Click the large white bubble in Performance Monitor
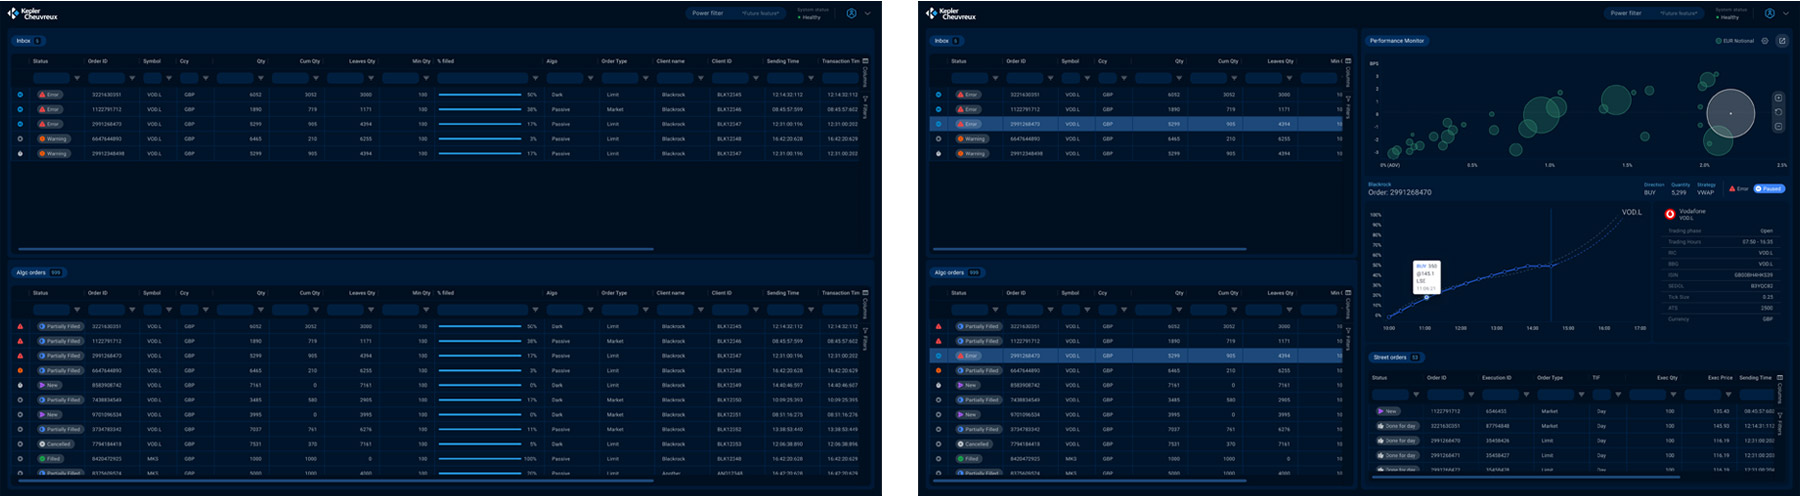This screenshot has width=1800, height=497. click(1730, 113)
